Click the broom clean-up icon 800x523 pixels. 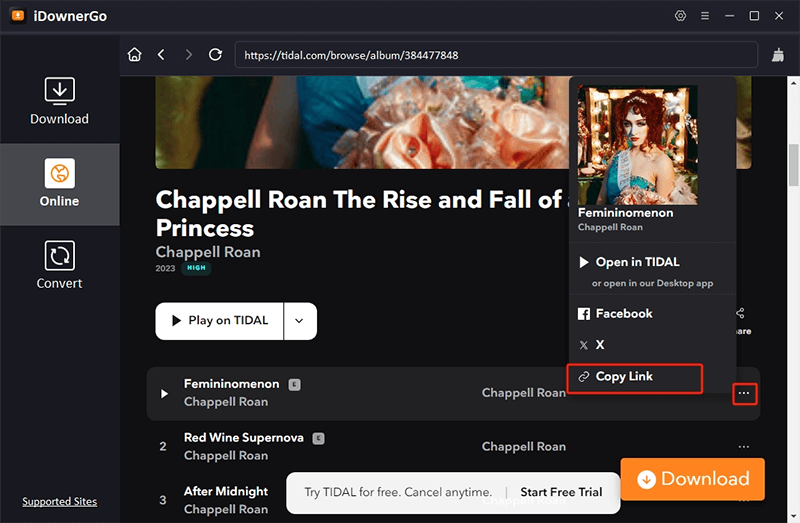(x=778, y=55)
